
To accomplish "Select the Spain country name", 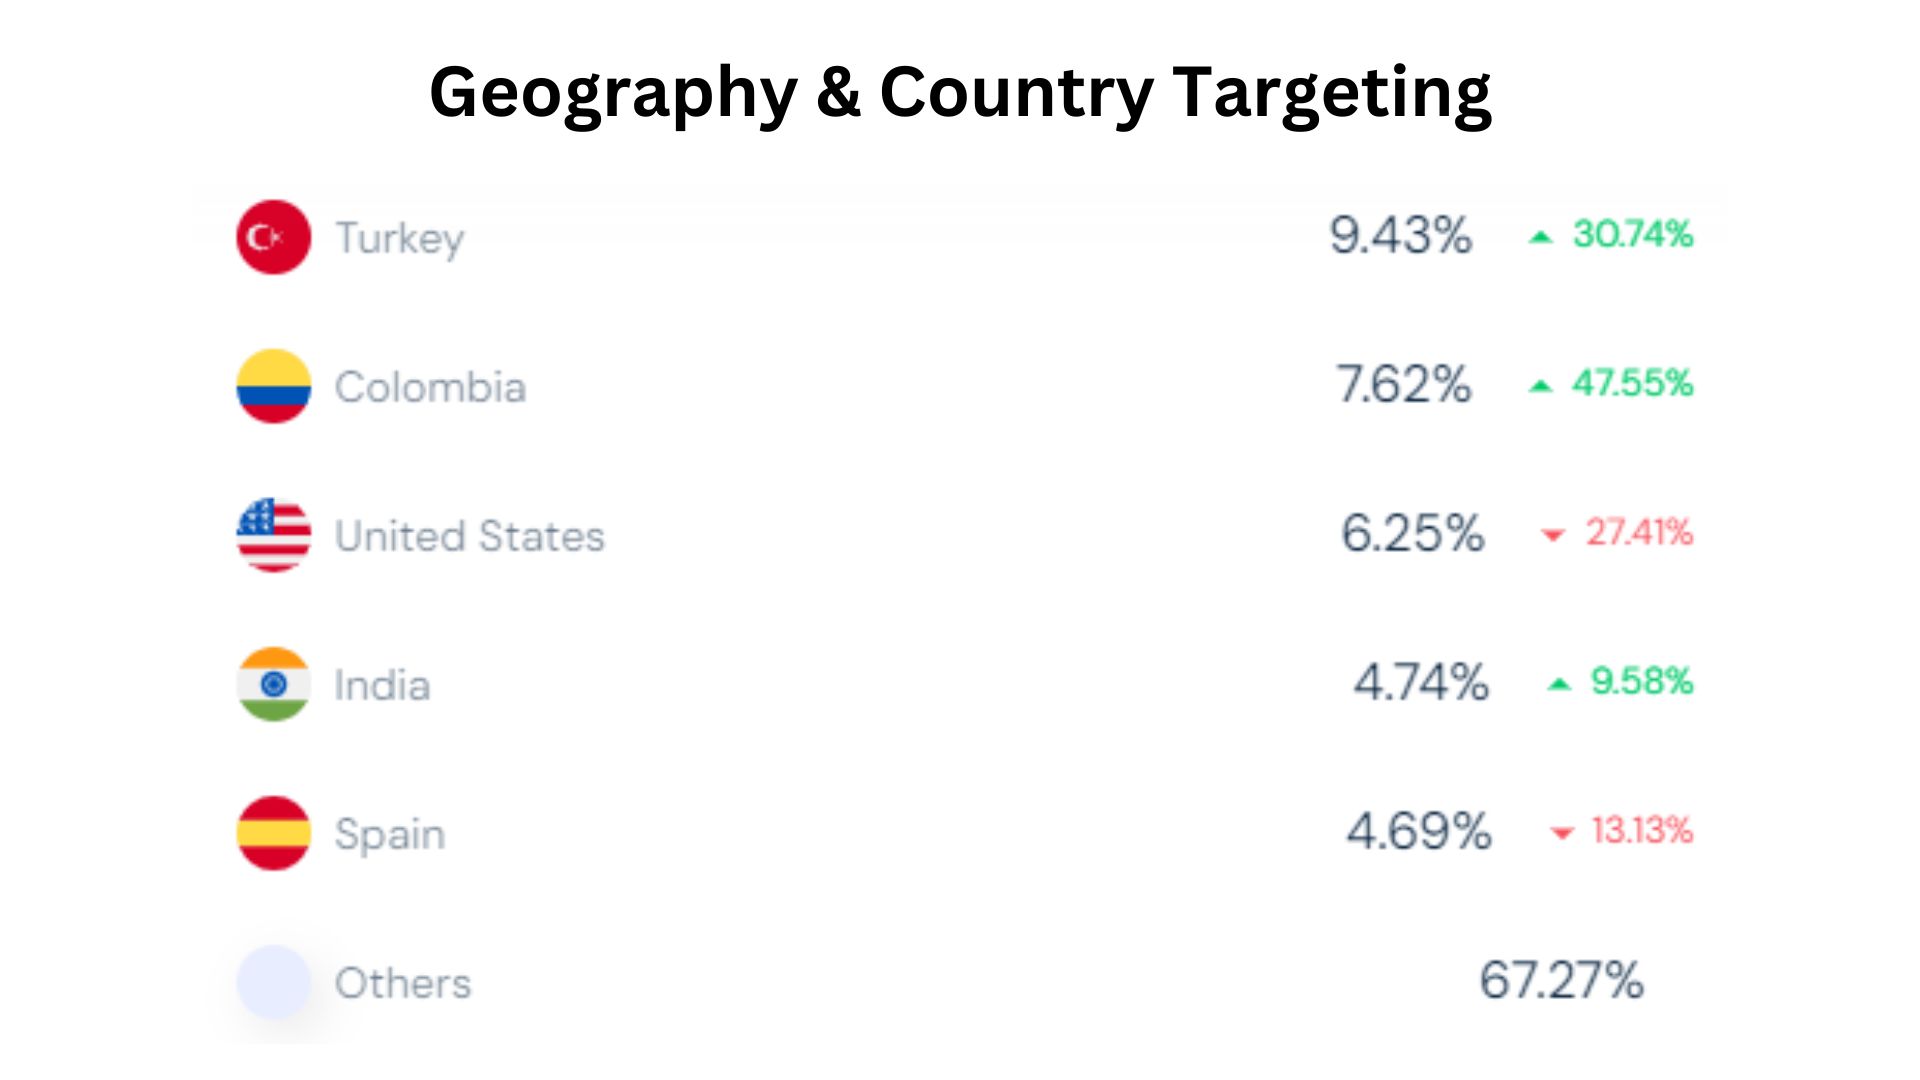I will [390, 835].
